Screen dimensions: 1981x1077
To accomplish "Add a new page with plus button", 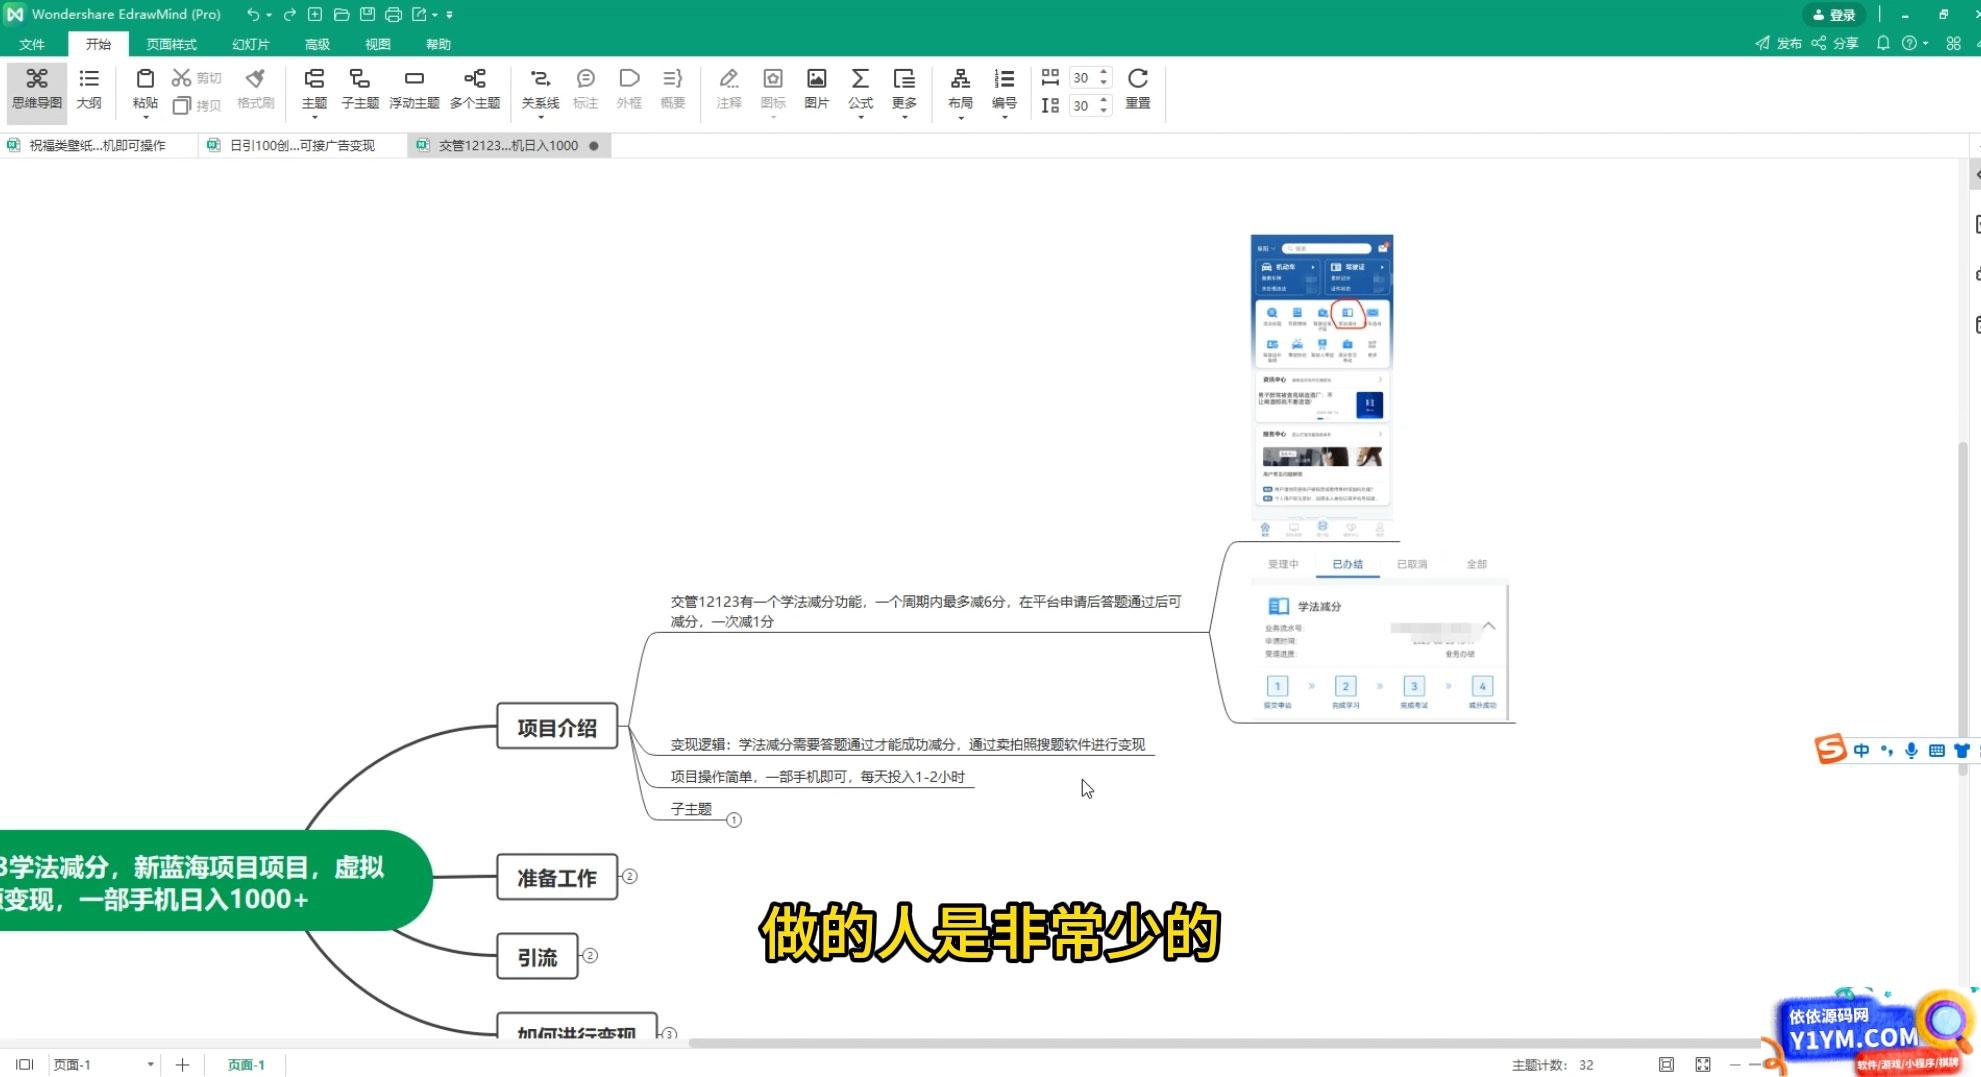I will (182, 1064).
